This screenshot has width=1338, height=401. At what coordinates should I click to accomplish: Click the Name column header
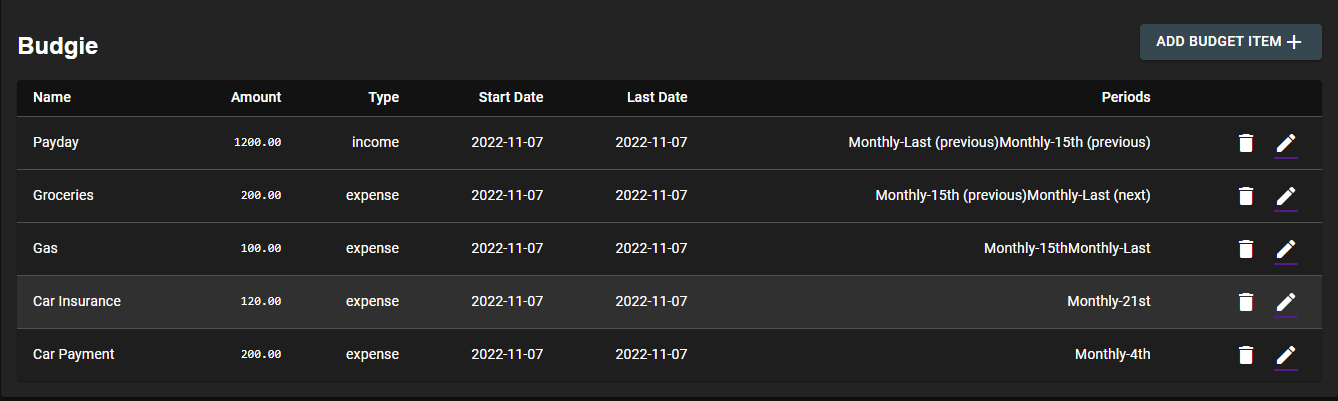52,98
